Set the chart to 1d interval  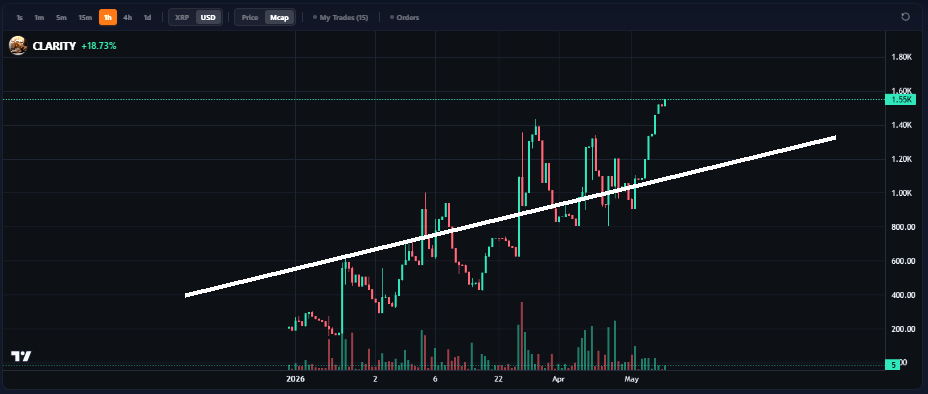147,17
